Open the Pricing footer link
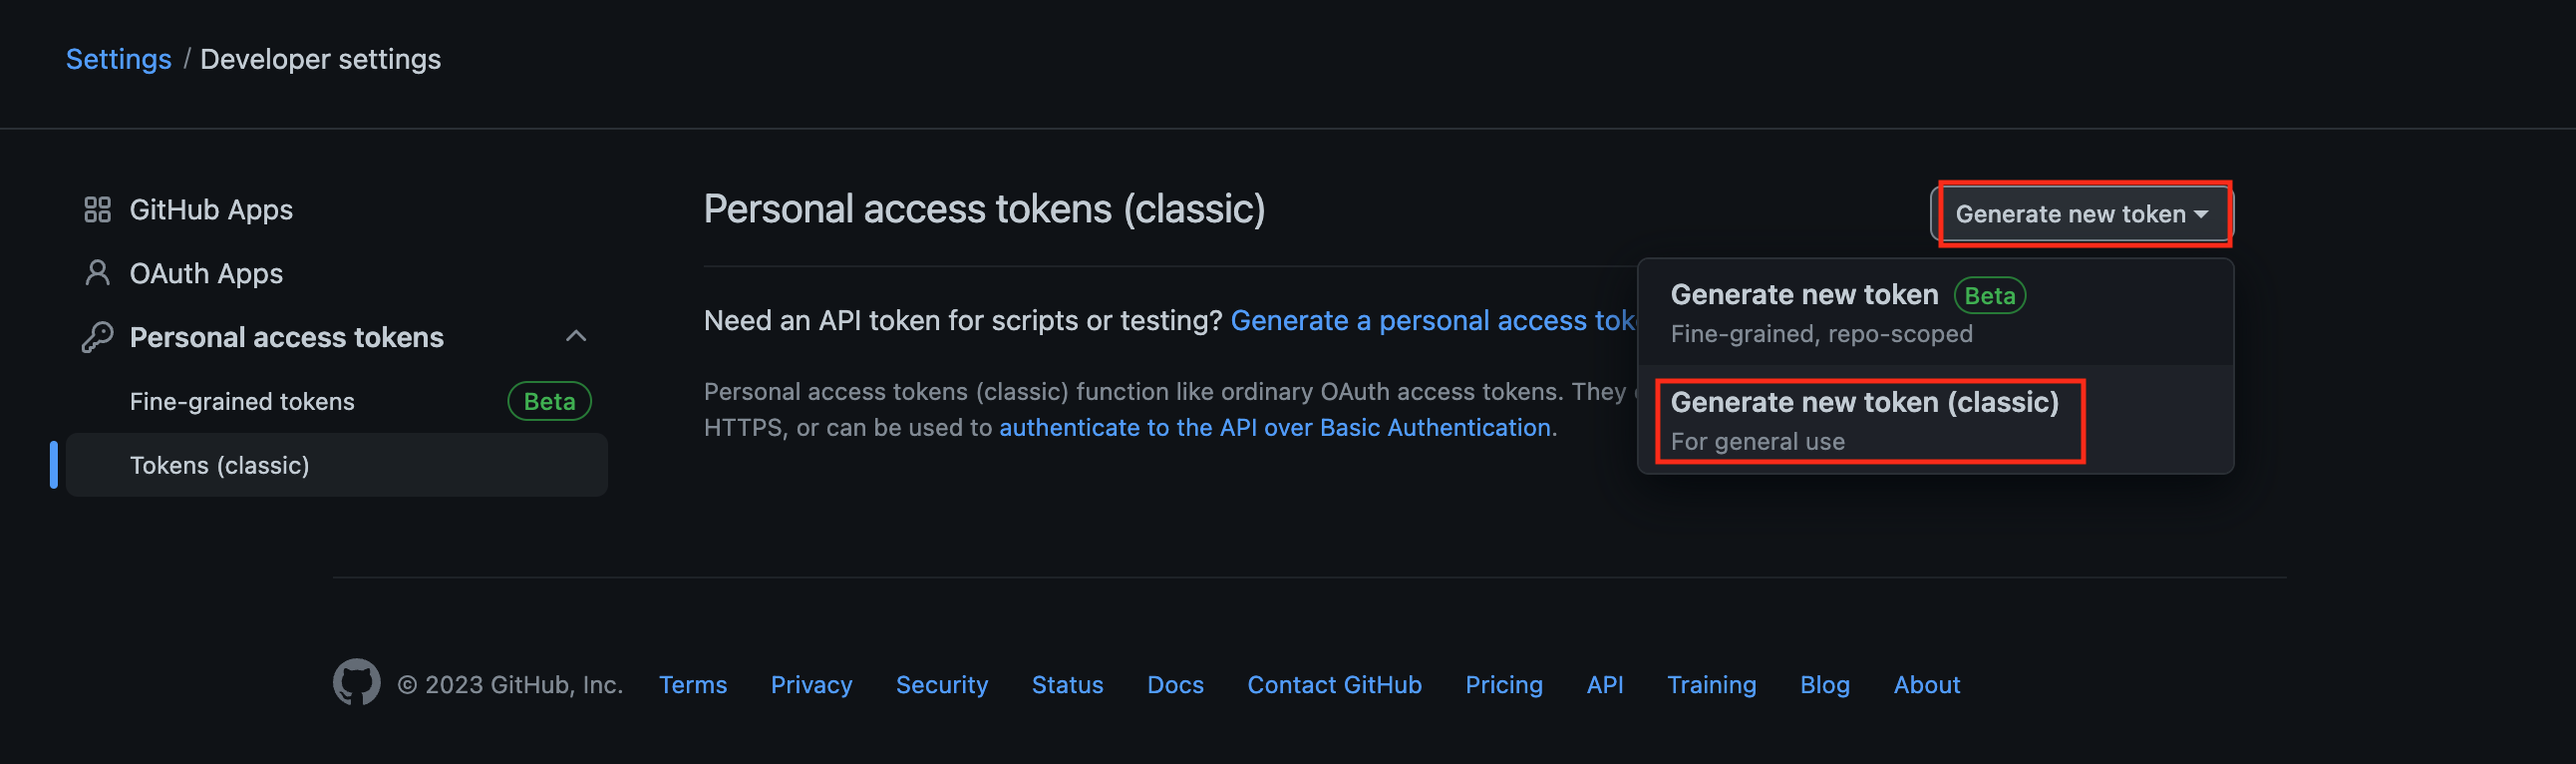 [1503, 685]
